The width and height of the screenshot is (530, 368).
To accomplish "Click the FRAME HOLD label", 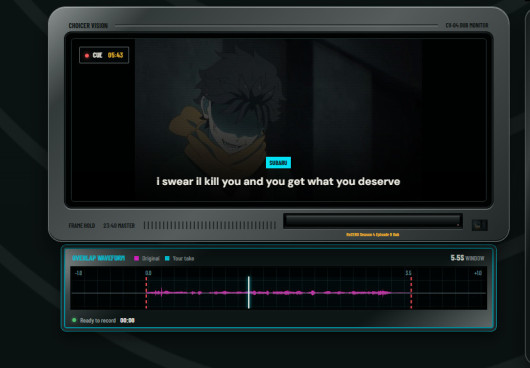I will (82, 225).
